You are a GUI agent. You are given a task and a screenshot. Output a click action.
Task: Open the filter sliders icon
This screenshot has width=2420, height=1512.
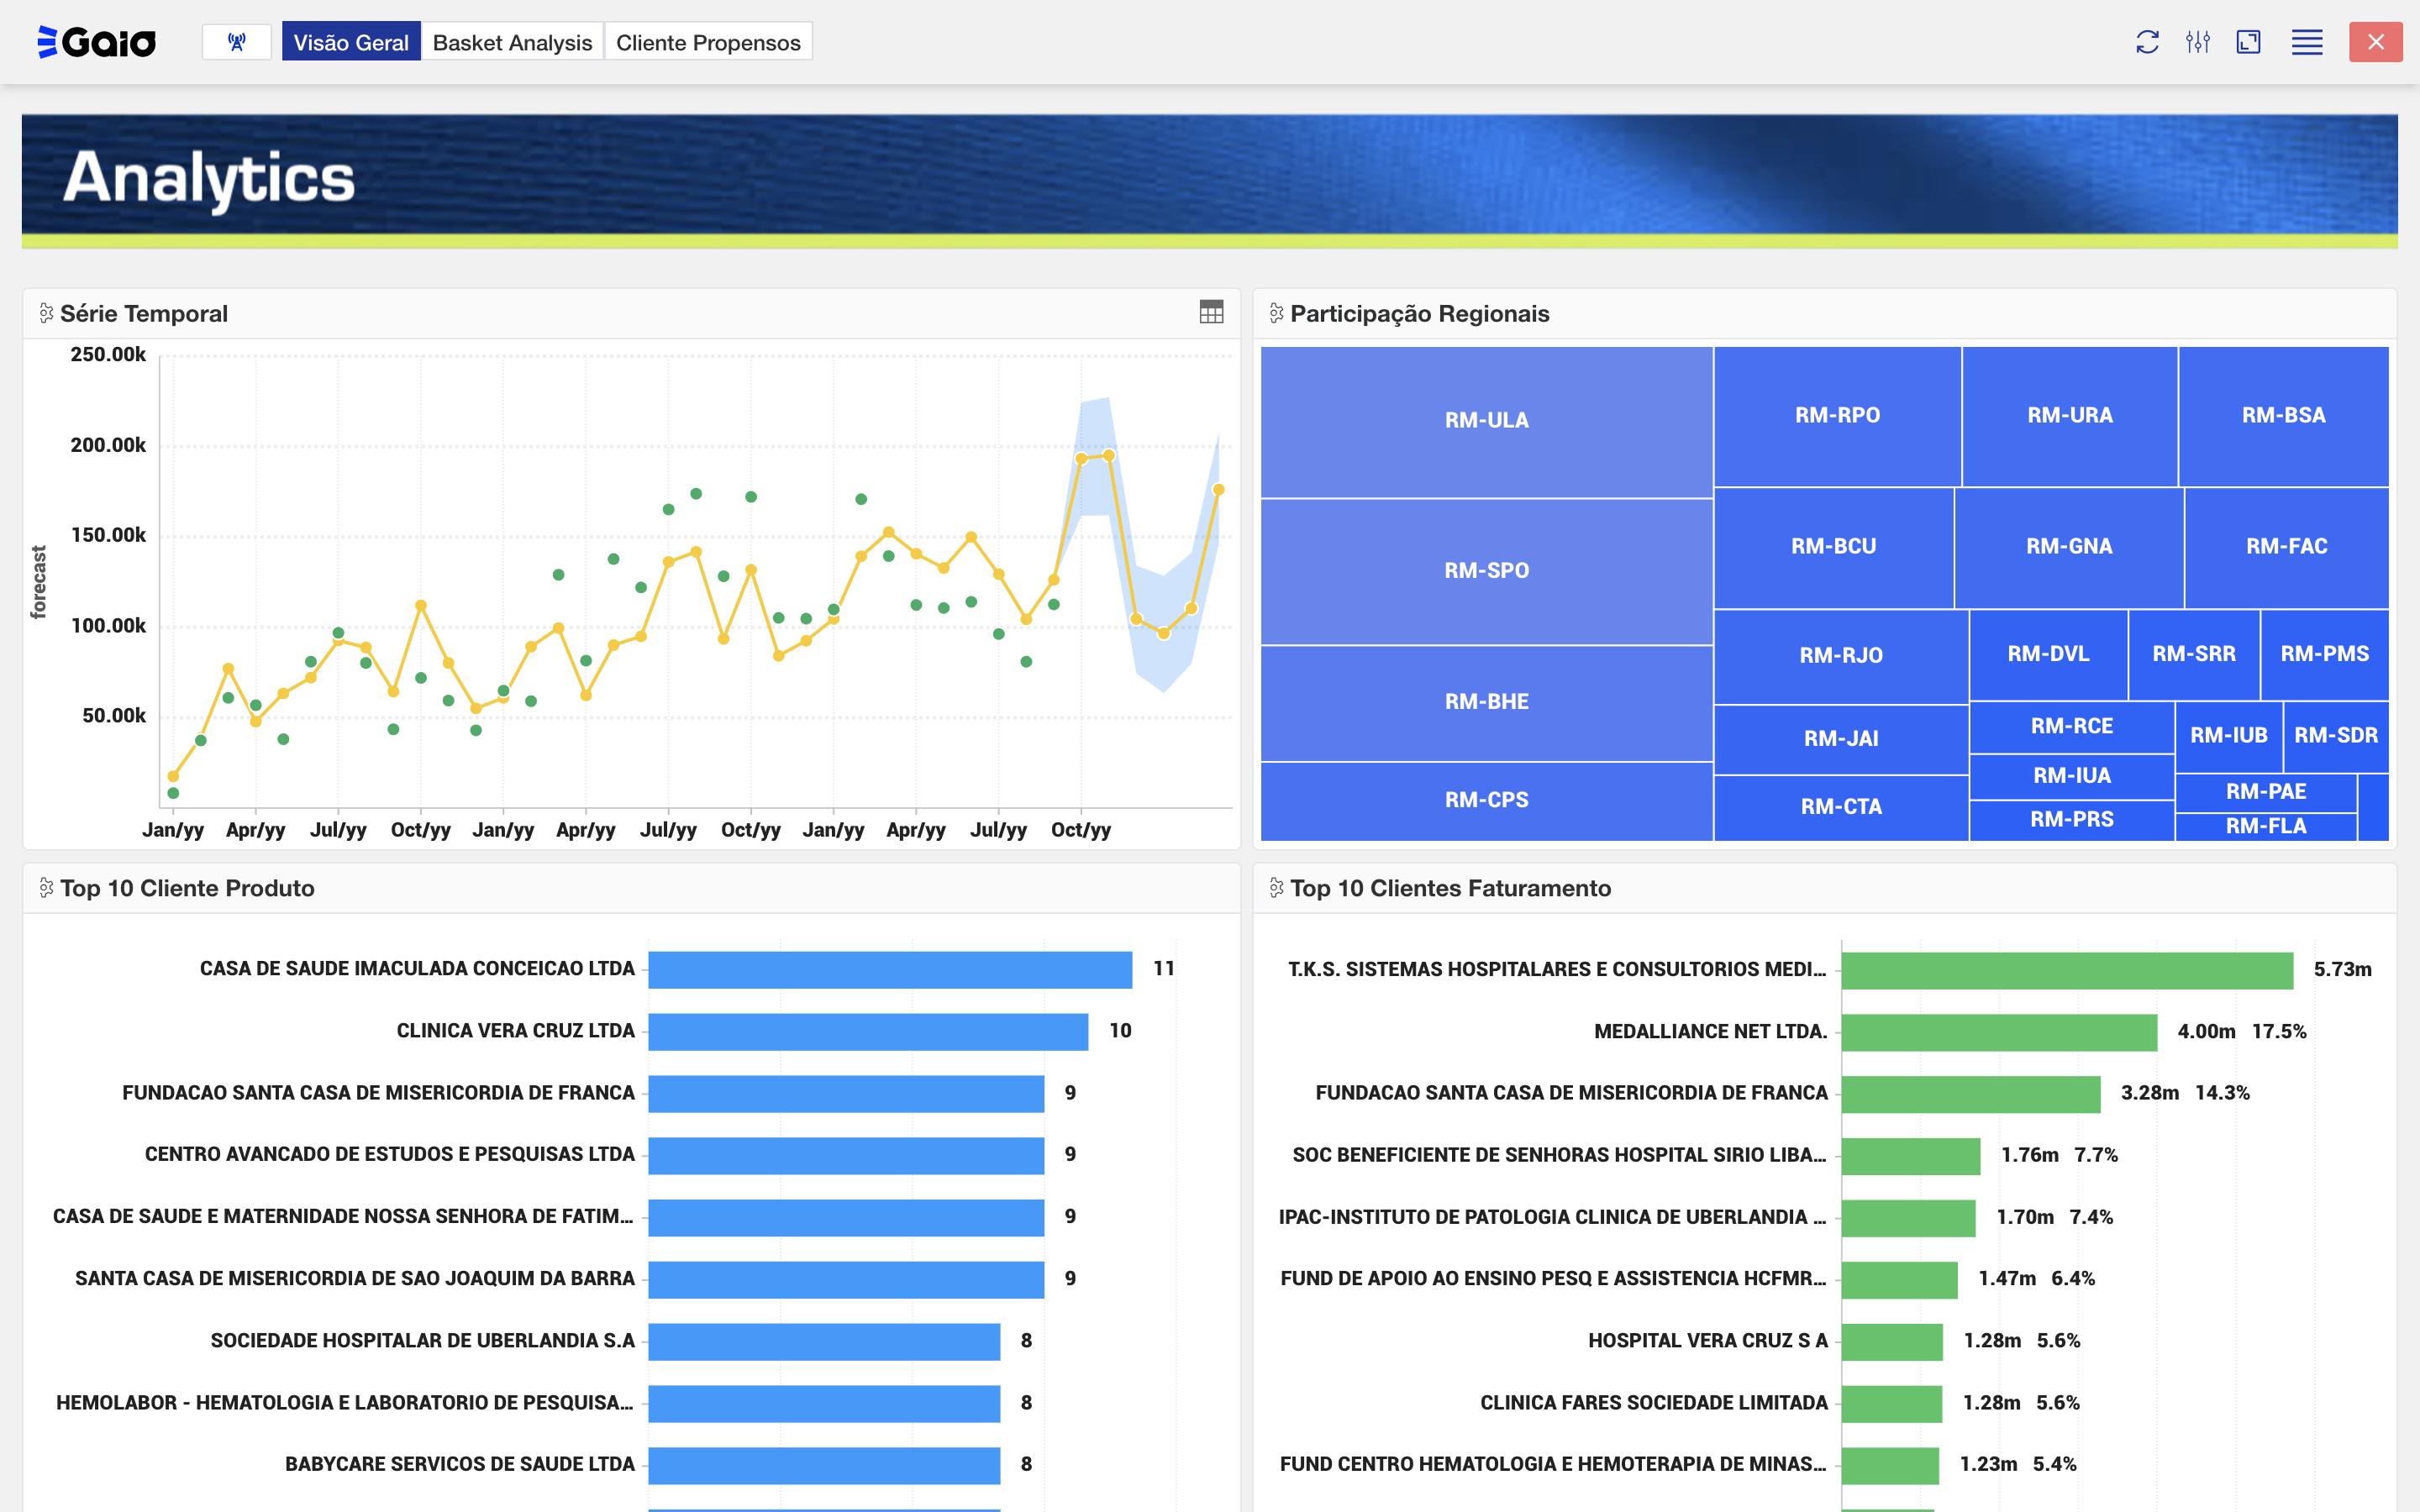(2197, 42)
